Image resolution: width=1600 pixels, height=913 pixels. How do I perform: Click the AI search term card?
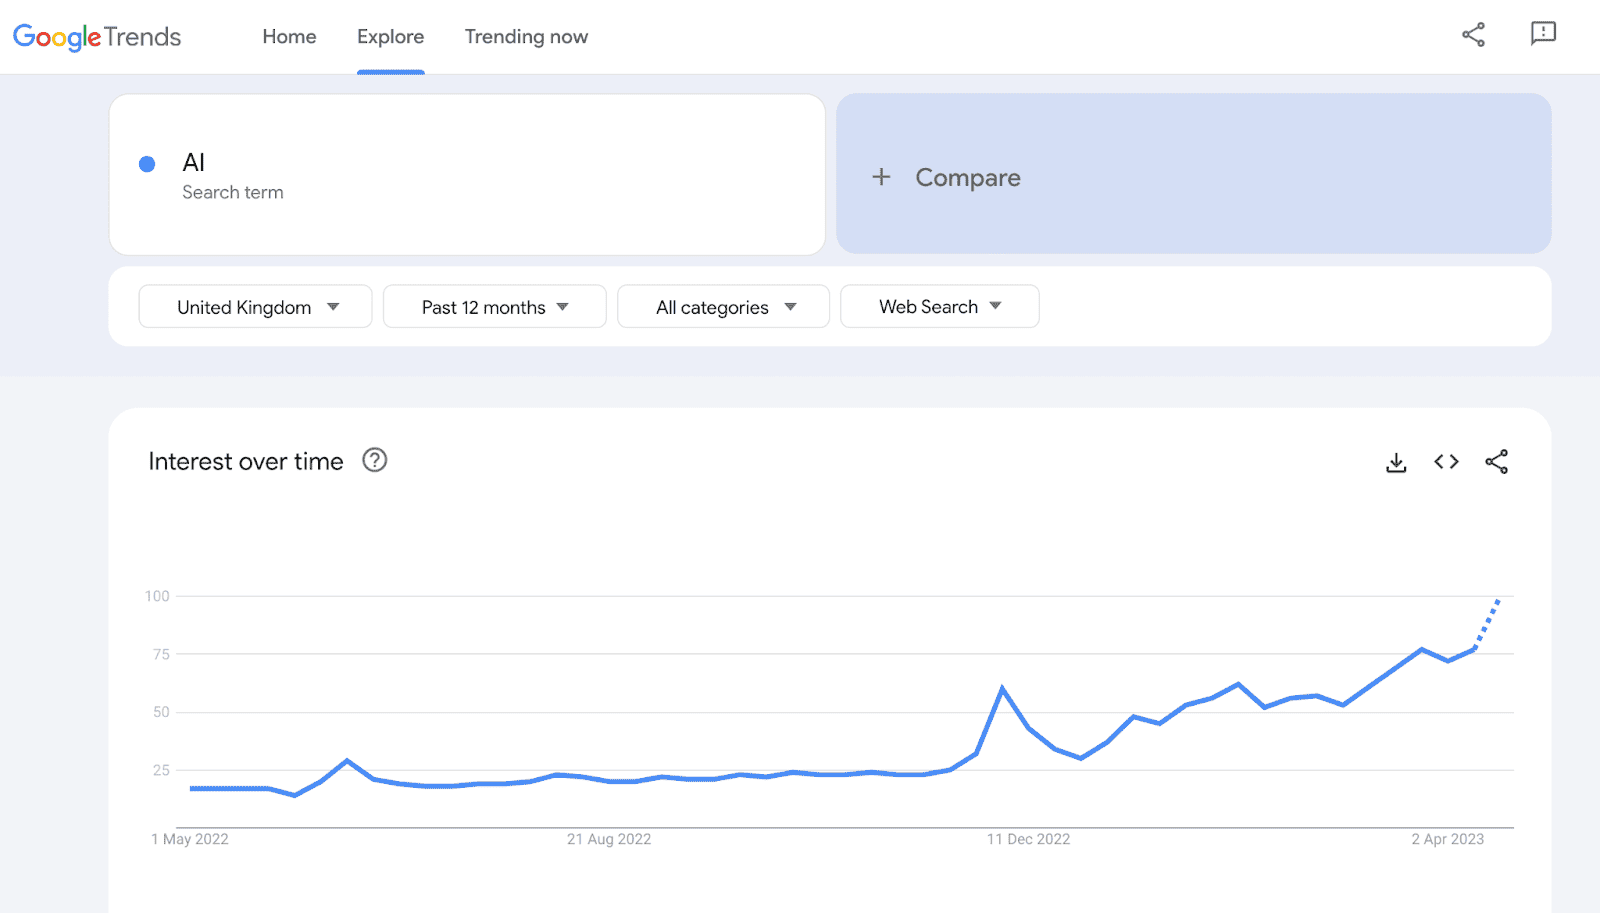tap(467, 175)
